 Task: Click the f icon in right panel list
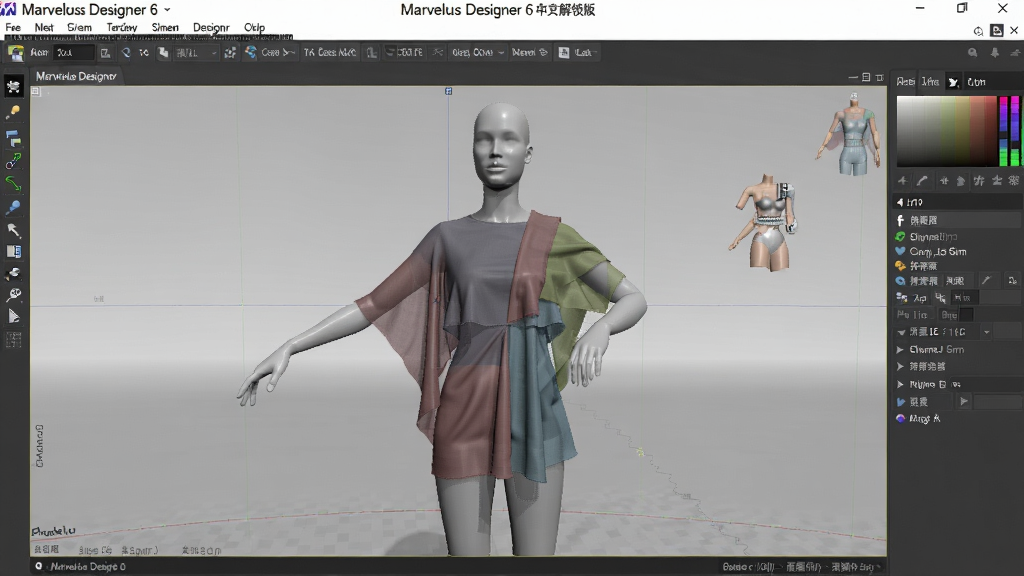pyautogui.click(x=900, y=220)
